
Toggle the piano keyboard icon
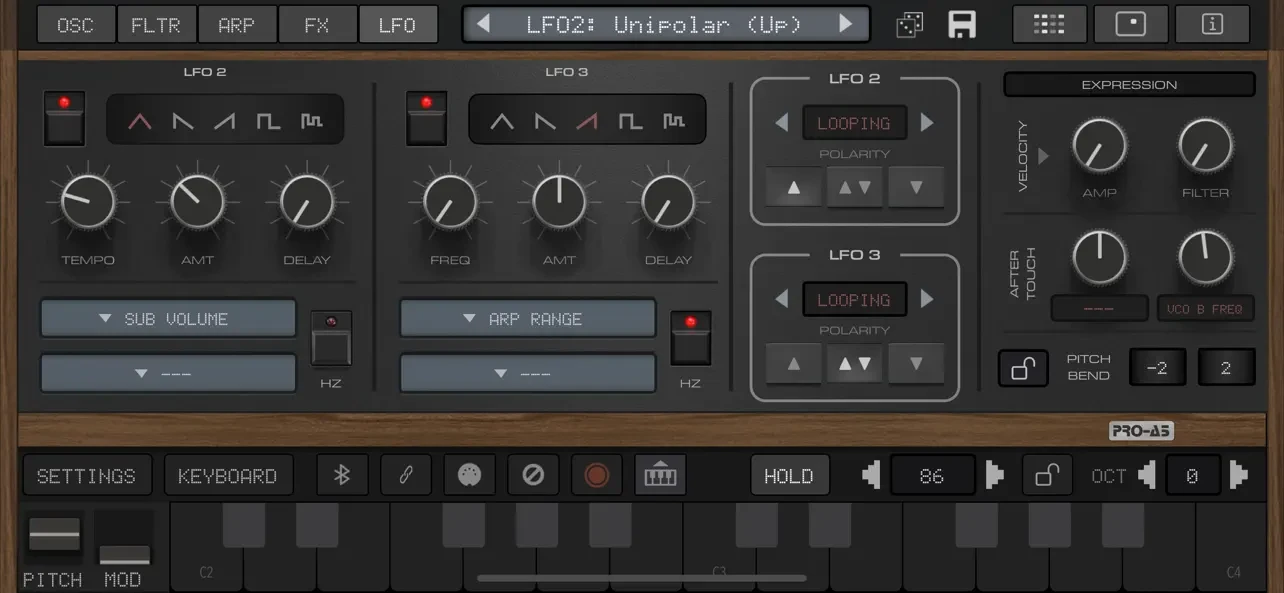pos(660,475)
